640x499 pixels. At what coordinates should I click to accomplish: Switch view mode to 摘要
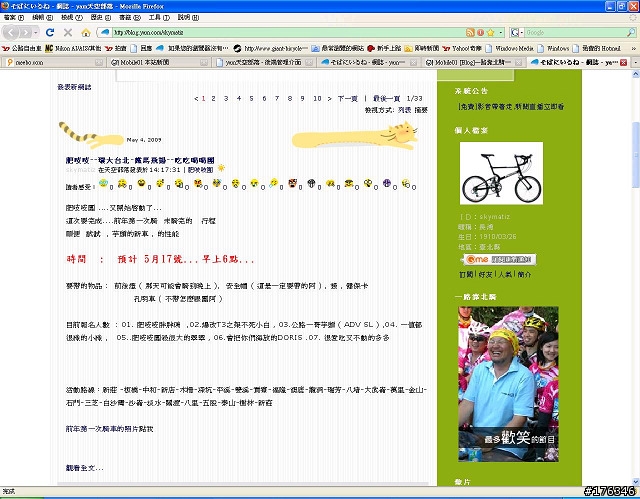[x=421, y=110]
